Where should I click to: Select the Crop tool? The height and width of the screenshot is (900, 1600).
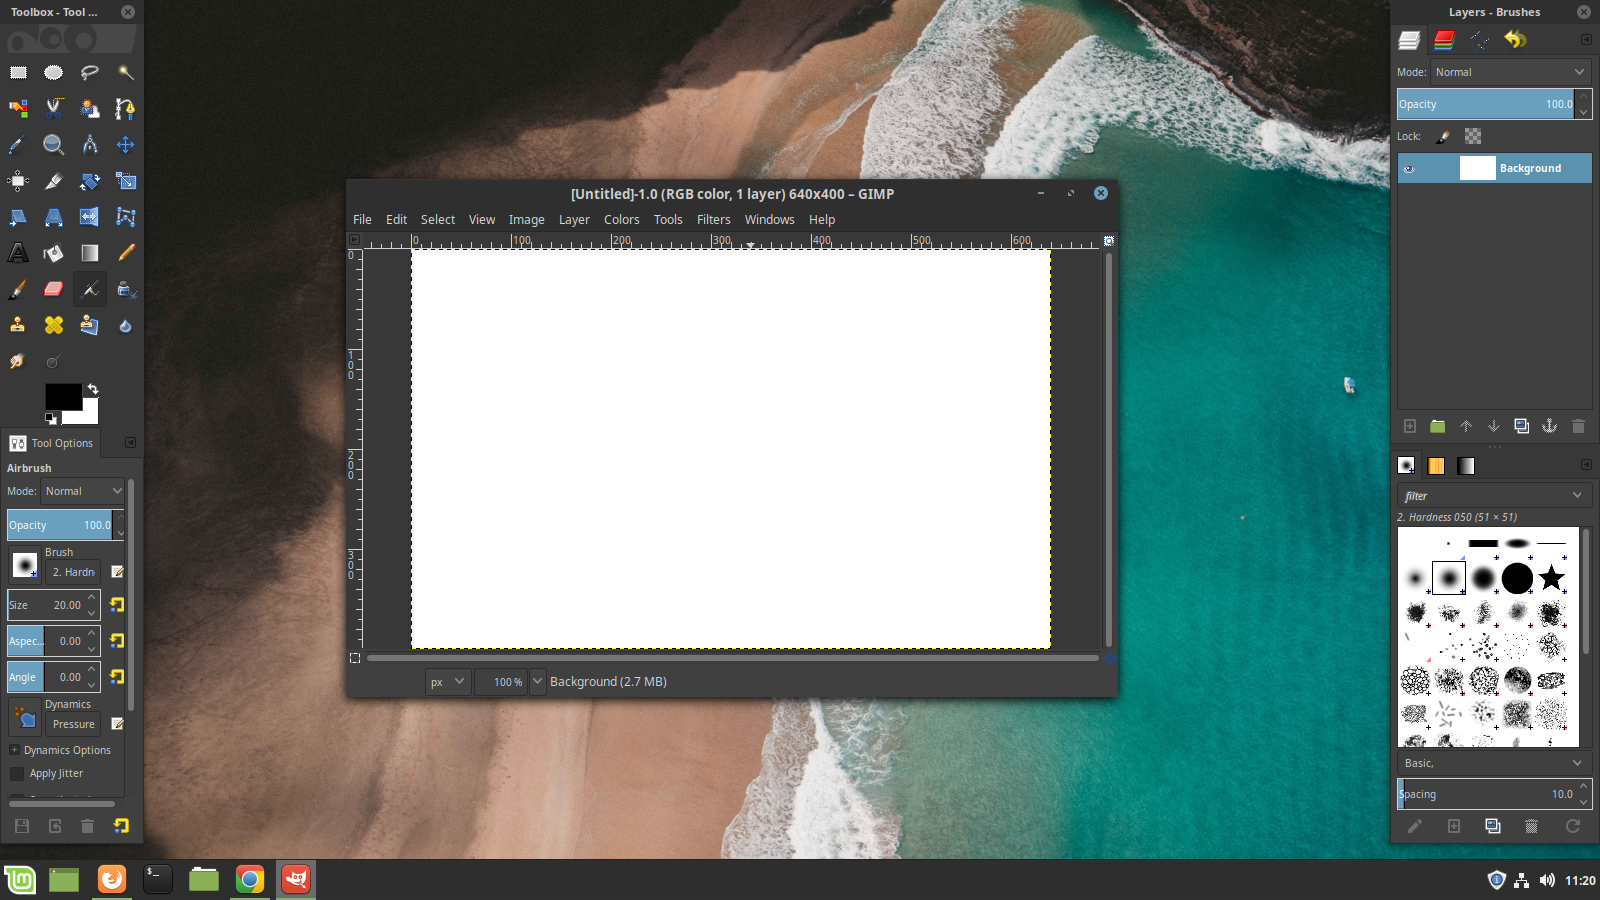pos(54,181)
